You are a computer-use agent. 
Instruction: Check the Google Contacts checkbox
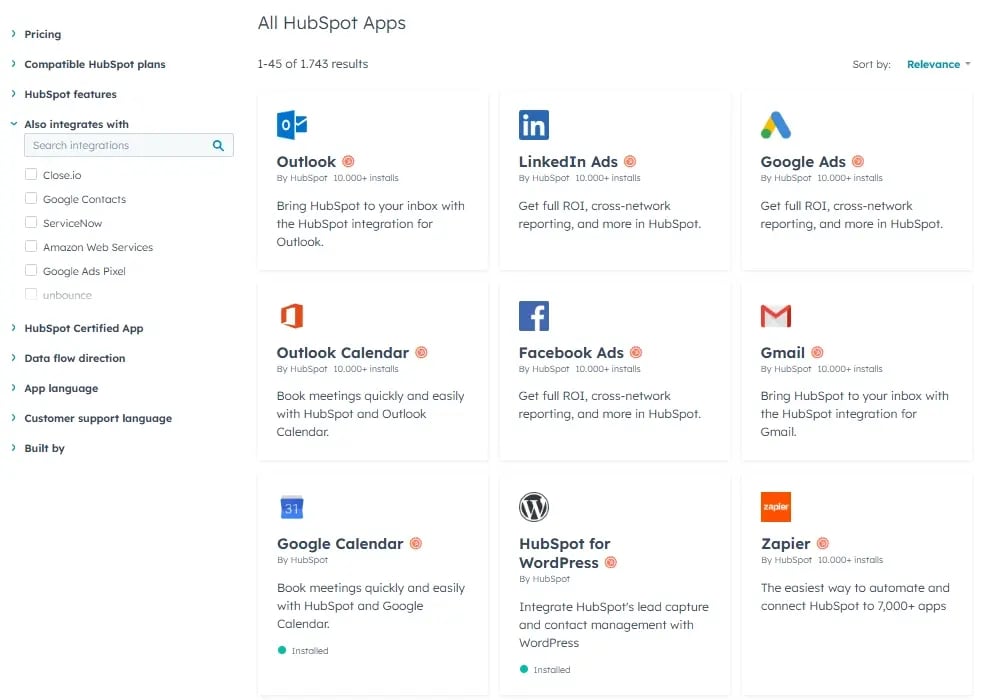31,198
